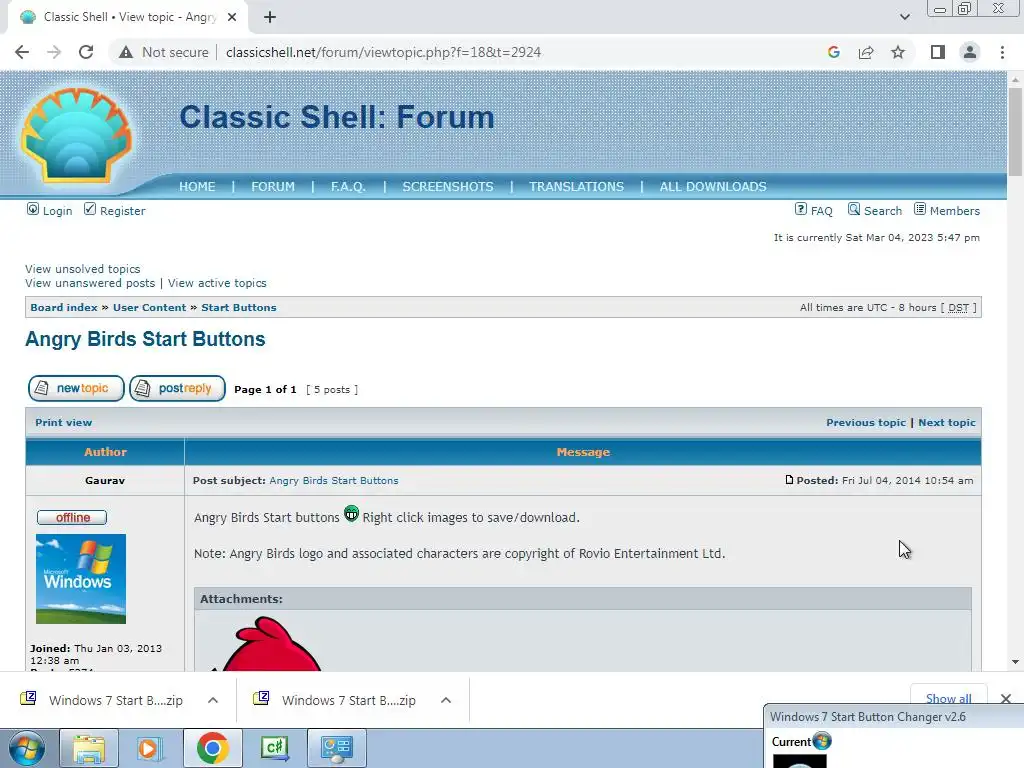The image size is (1024, 768).
Task: Click the Angry Birds Start Buttons title
Action: click(x=145, y=339)
